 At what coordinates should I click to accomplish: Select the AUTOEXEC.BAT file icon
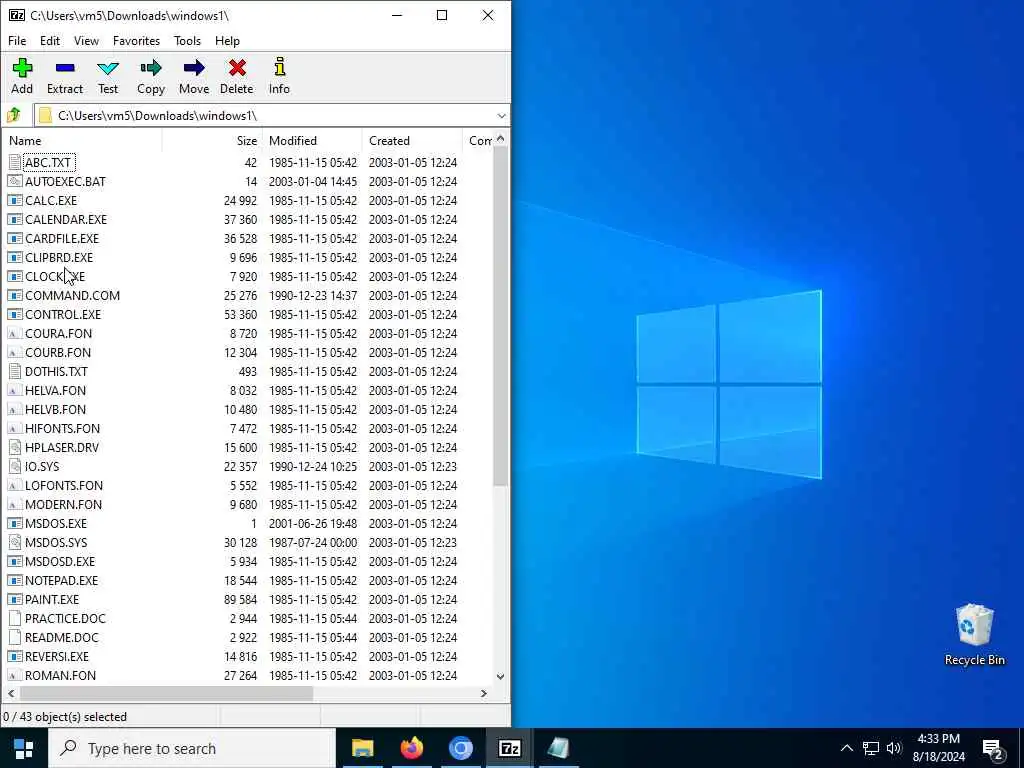15,182
